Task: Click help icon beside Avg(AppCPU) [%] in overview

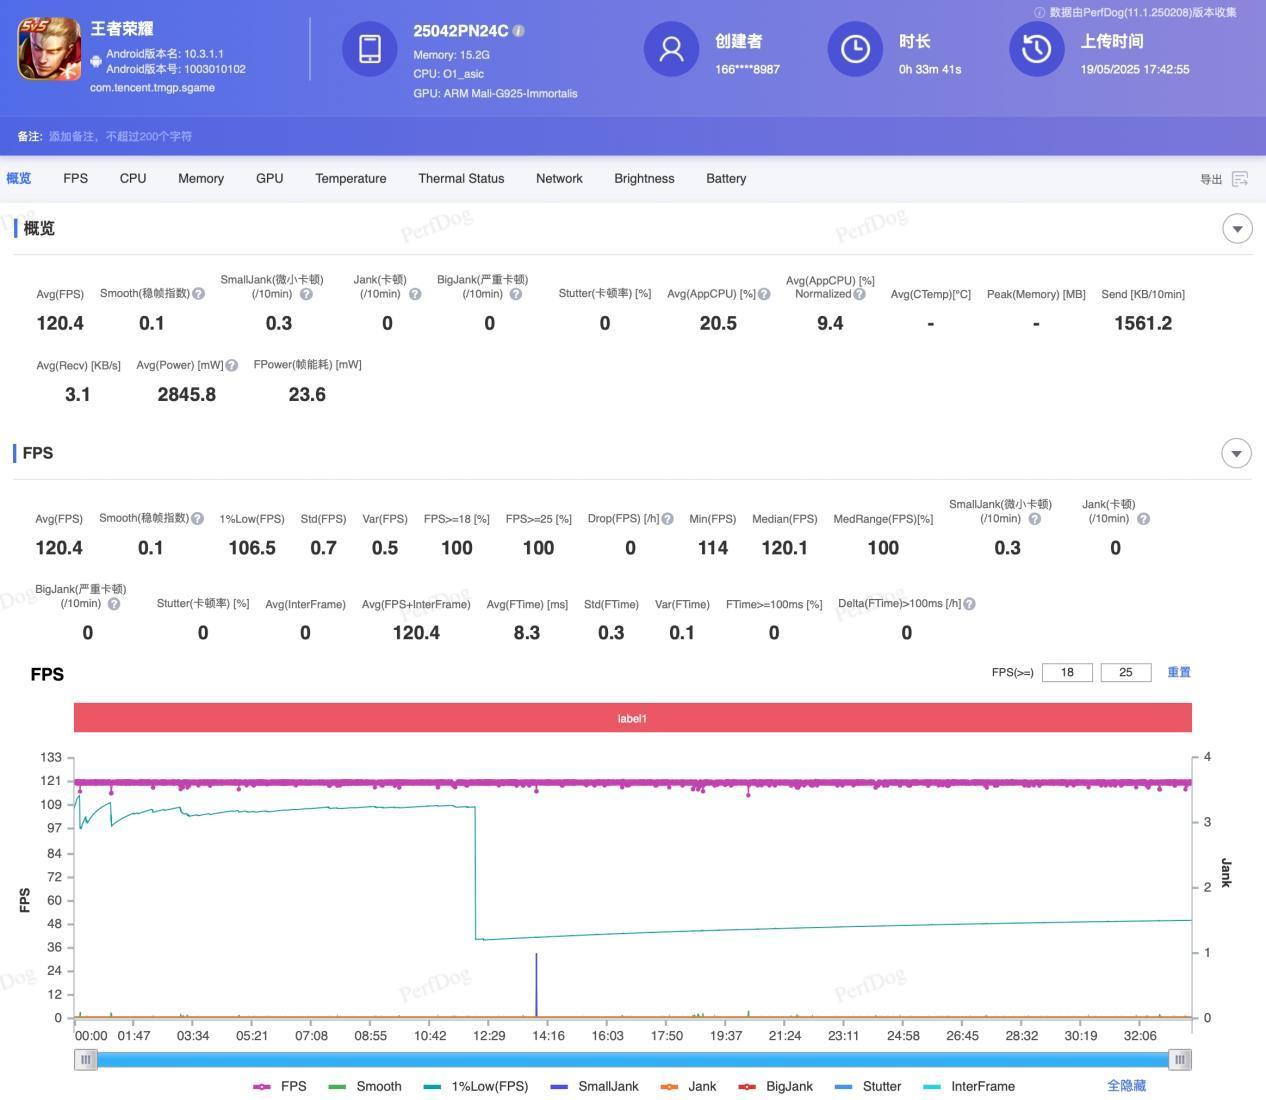Action: (x=764, y=294)
